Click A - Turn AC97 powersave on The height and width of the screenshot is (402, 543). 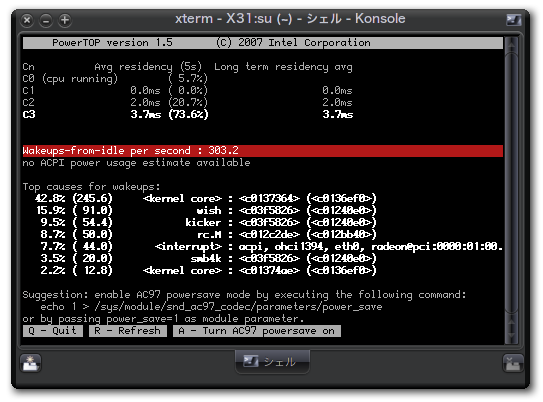pyautogui.click(x=257, y=331)
